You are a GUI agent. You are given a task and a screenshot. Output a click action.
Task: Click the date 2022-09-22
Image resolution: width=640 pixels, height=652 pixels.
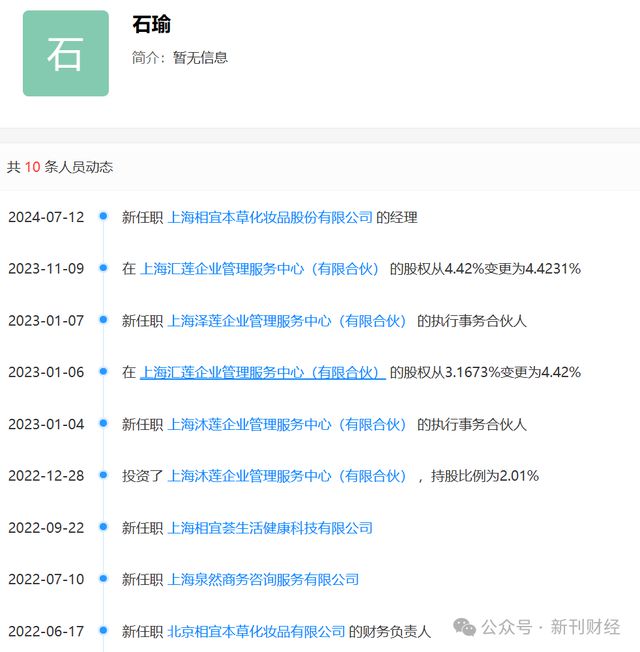46,528
